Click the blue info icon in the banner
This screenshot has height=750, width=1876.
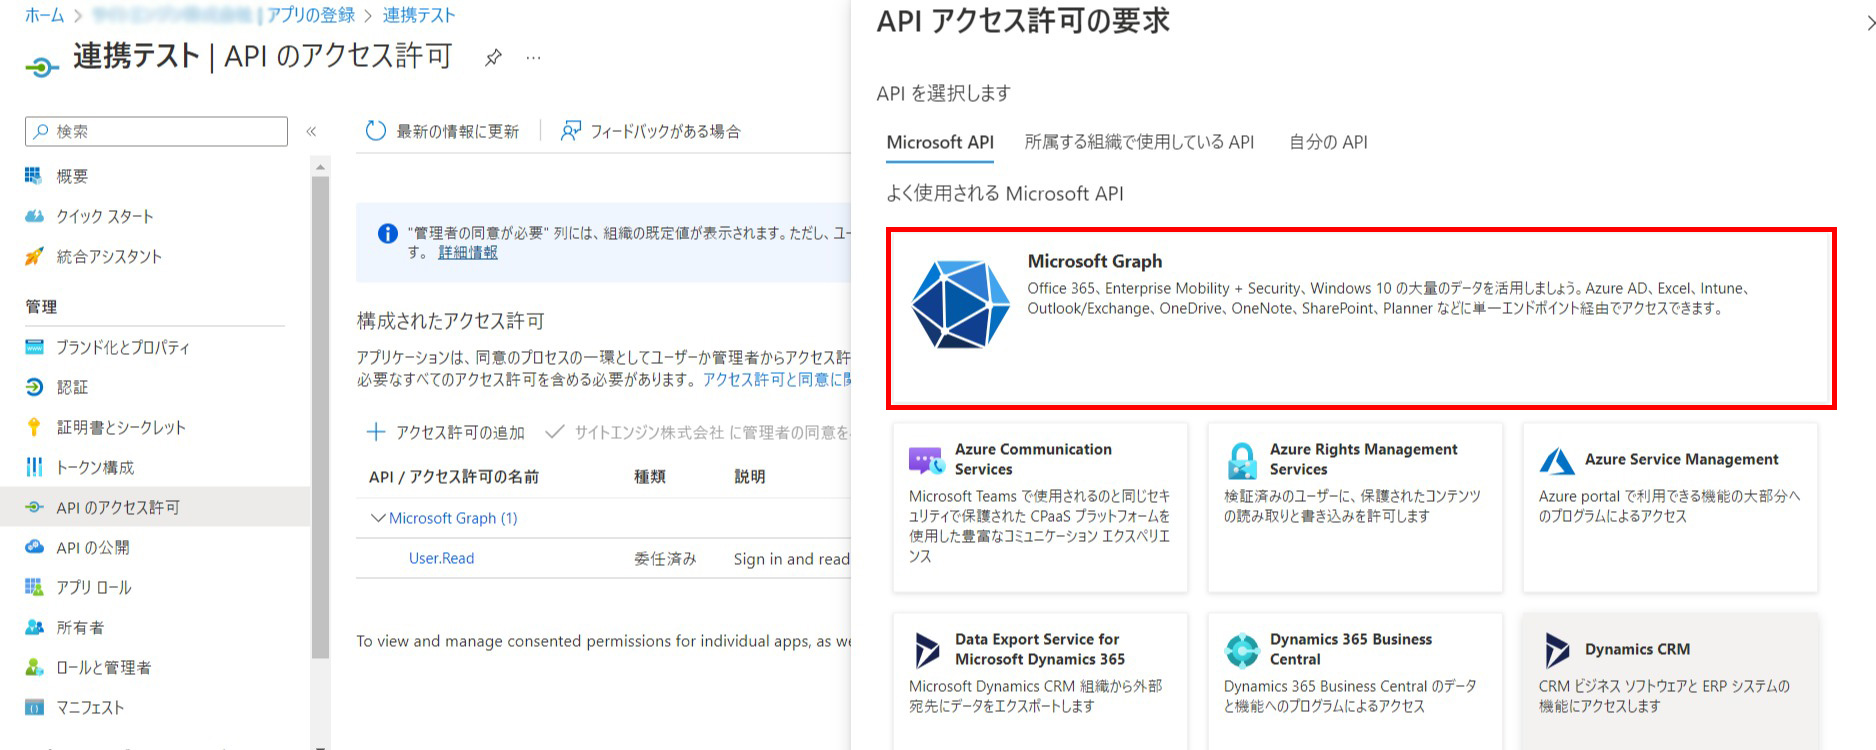(x=388, y=233)
